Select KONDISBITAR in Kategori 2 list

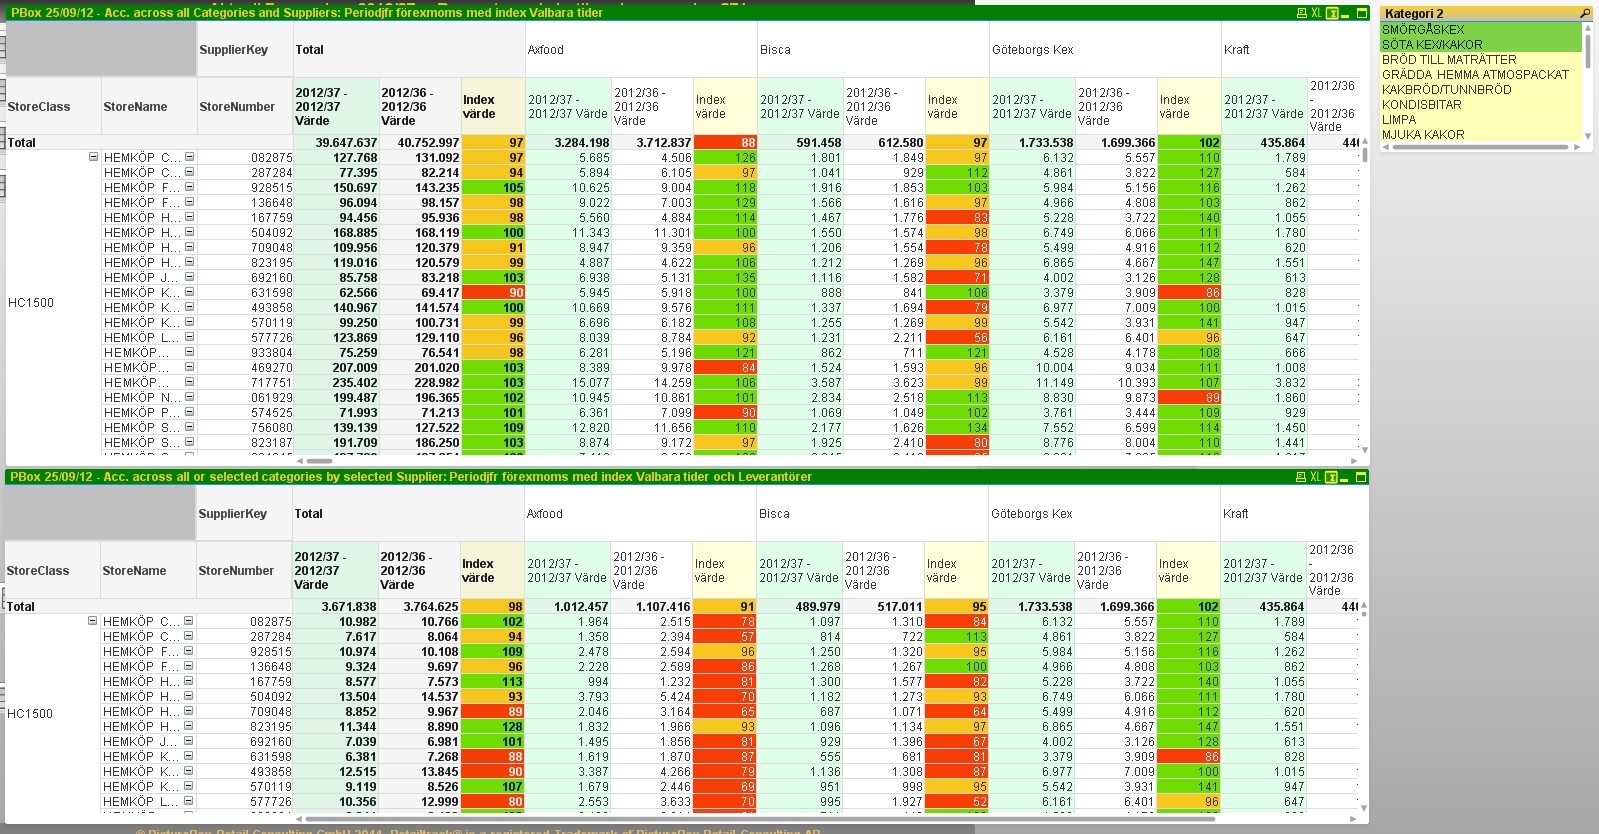point(1481,105)
